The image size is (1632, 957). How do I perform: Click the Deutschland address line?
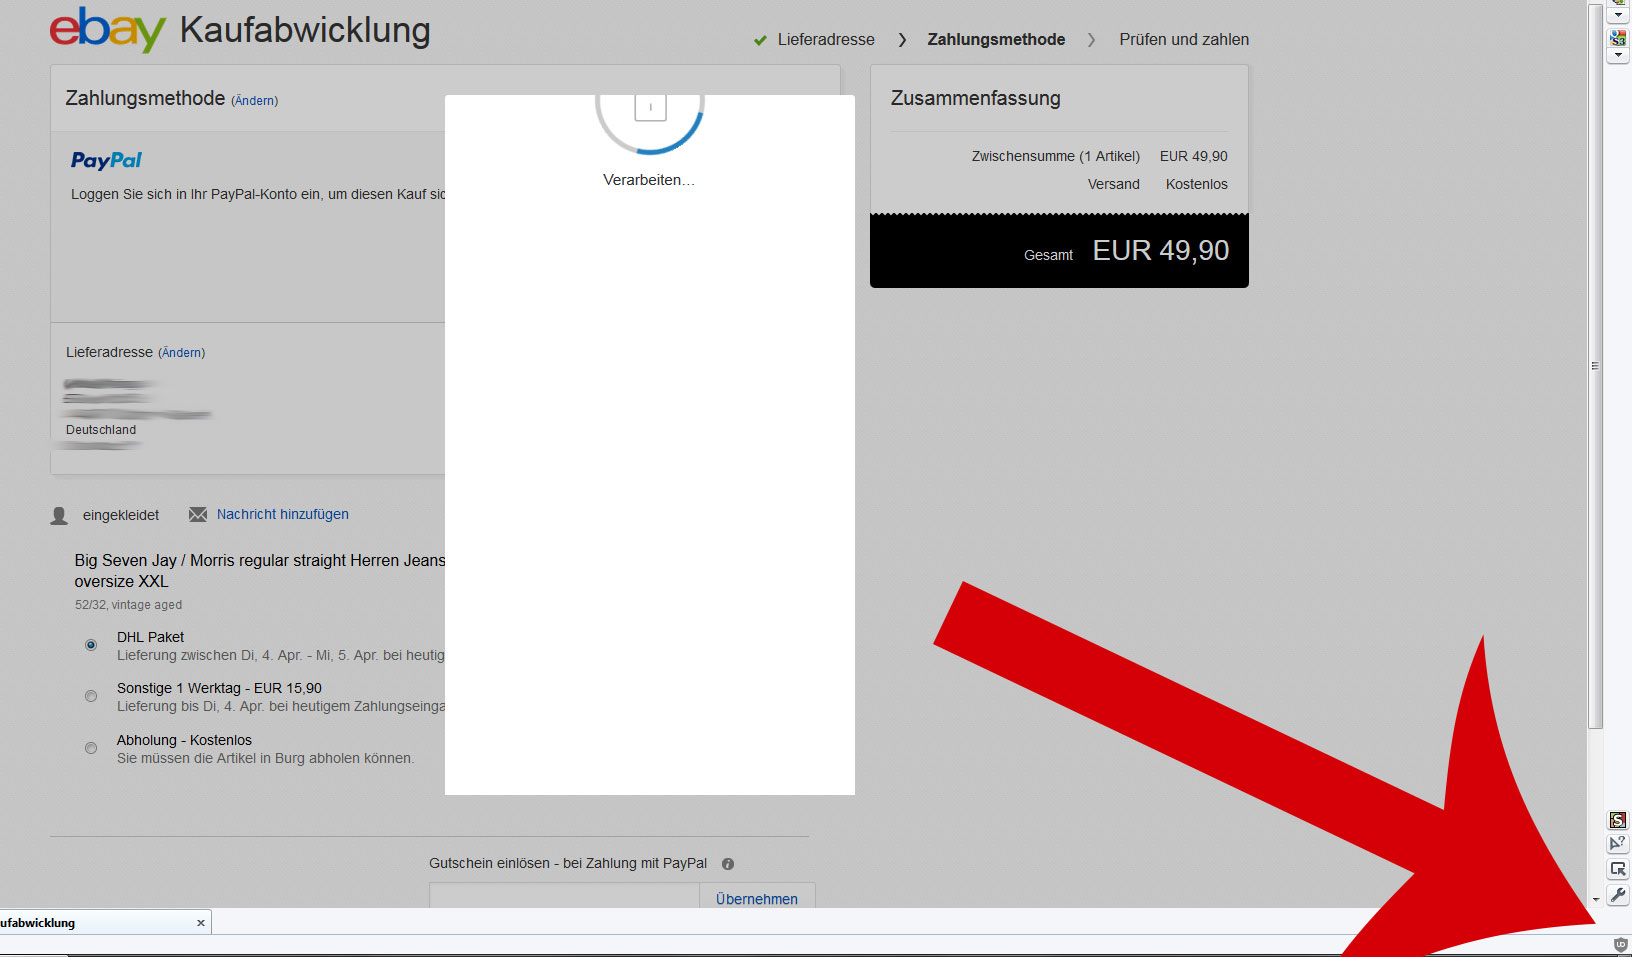[x=101, y=430]
